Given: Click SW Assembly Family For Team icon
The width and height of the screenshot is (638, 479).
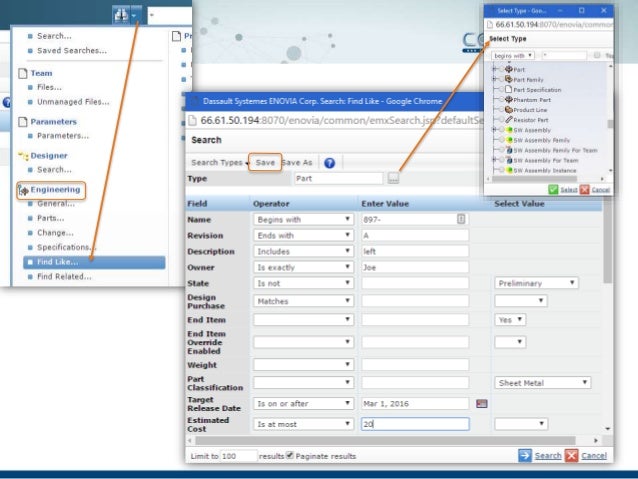Looking at the screenshot, I should [x=509, y=150].
